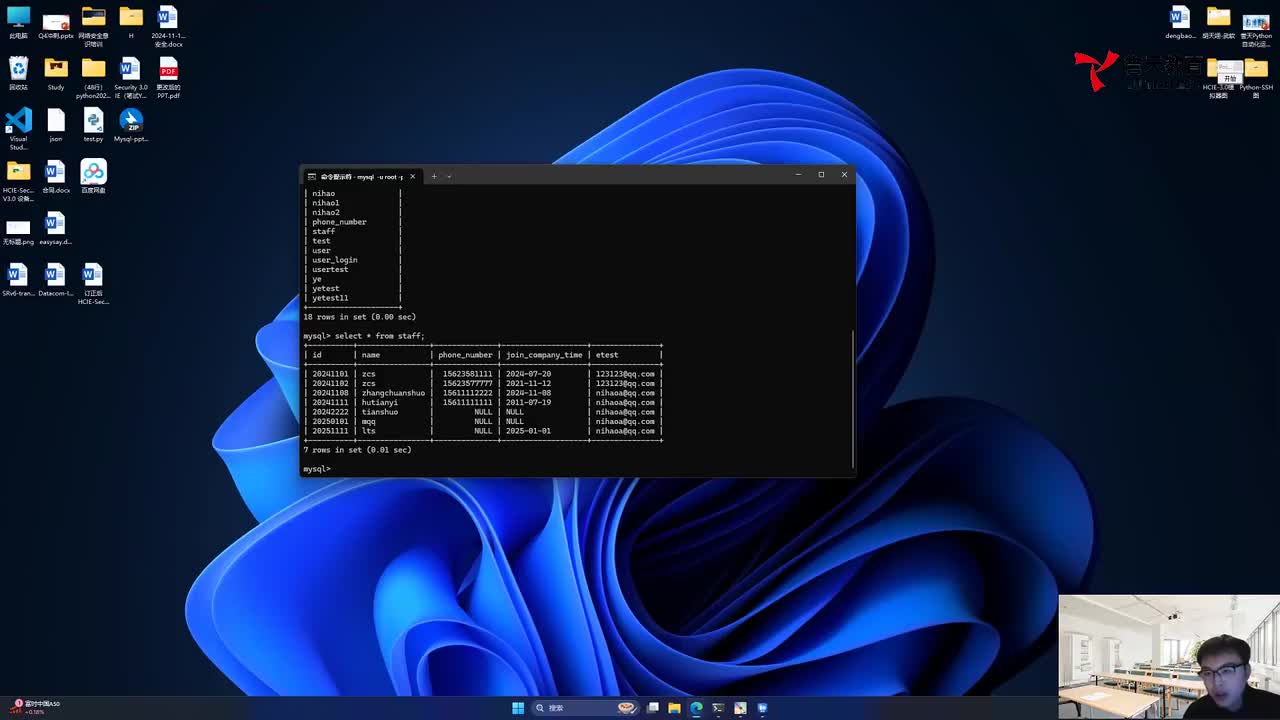Maximize the terminal window
Screen dimensions: 1280x720
821,175
